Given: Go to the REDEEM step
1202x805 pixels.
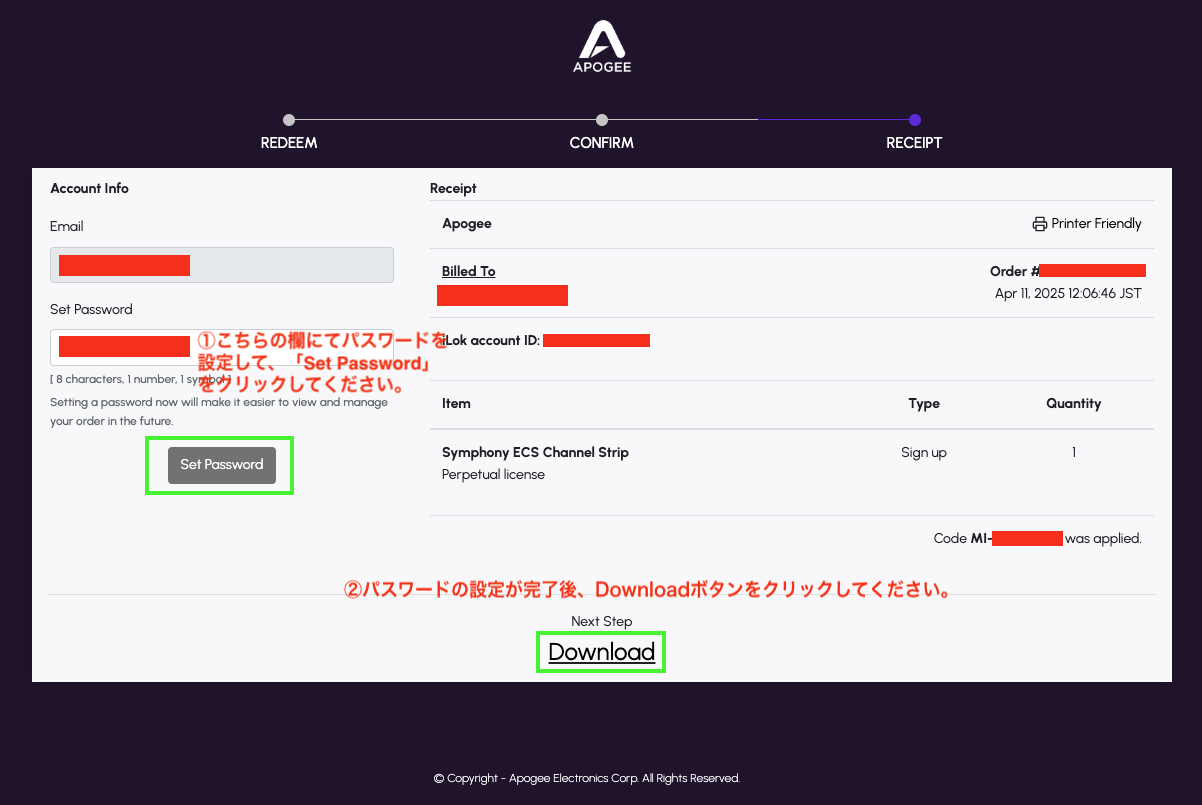Looking at the screenshot, I should 289,142.
